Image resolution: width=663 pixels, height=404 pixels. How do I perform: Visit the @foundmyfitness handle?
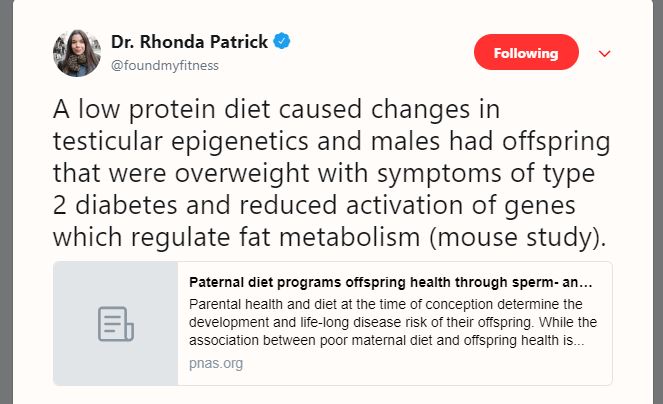(x=164, y=65)
